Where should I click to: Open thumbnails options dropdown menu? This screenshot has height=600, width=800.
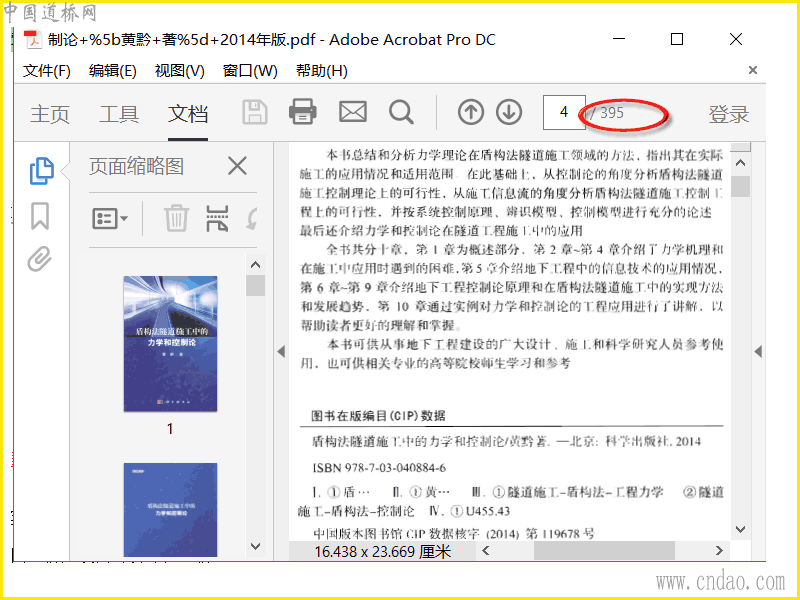[110, 219]
